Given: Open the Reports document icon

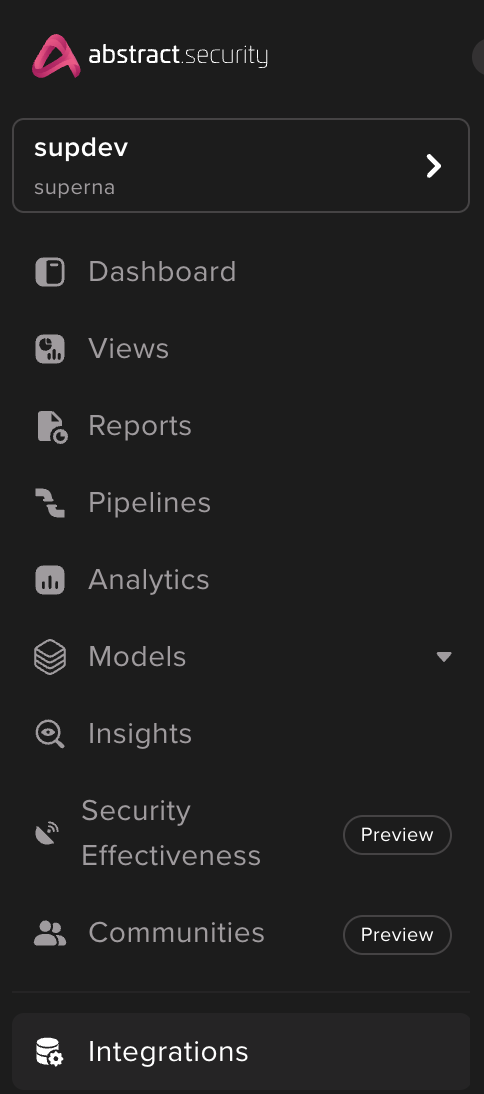Looking at the screenshot, I should (52, 426).
